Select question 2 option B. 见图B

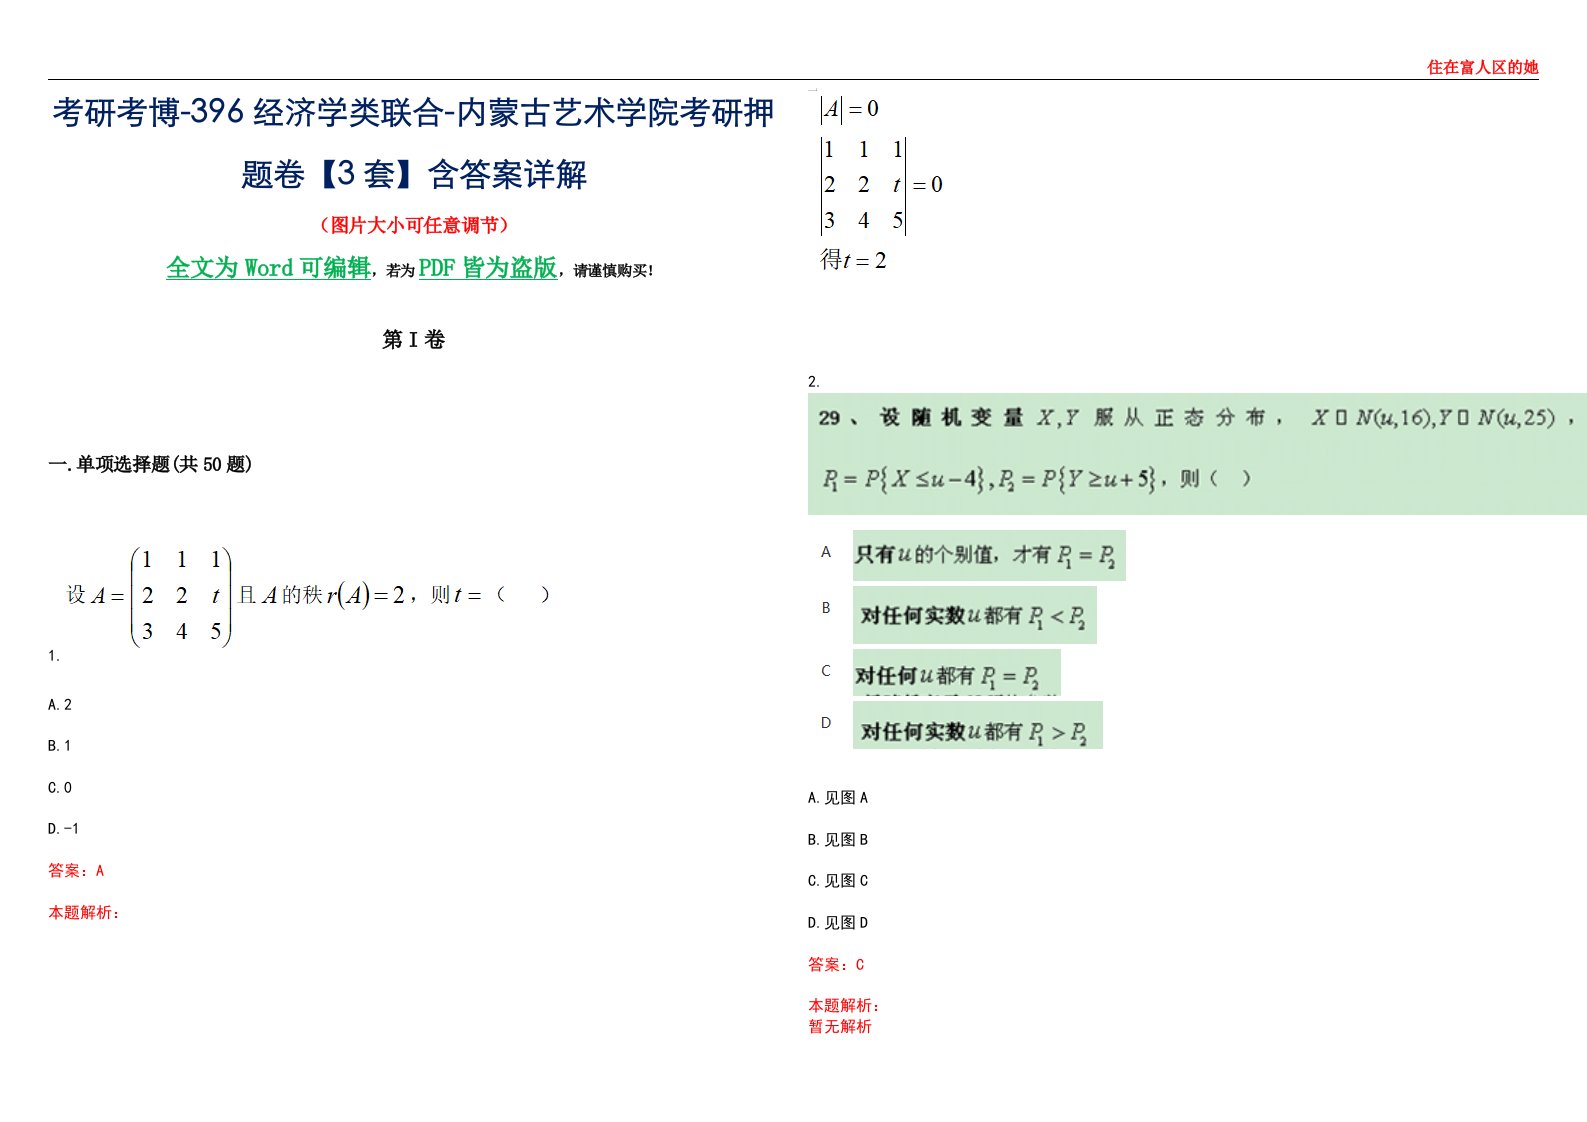pyautogui.click(x=838, y=840)
